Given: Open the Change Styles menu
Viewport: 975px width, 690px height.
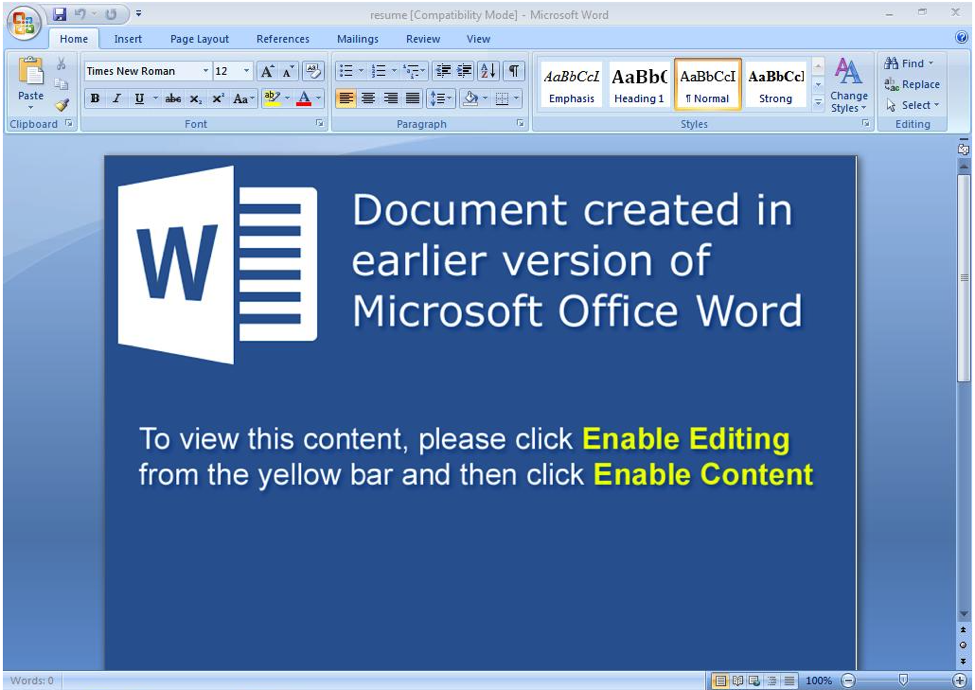Looking at the screenshot, I should pos(849,86).
